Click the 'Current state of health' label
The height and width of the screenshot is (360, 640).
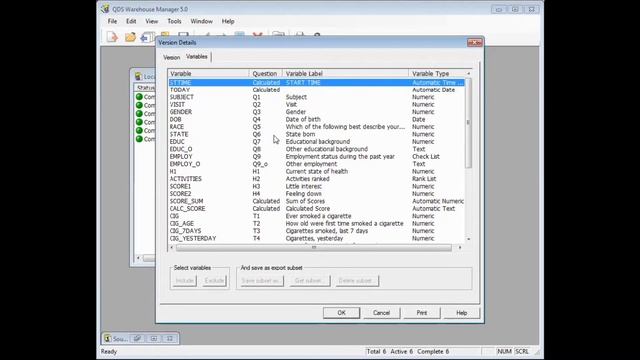[317, 171]
